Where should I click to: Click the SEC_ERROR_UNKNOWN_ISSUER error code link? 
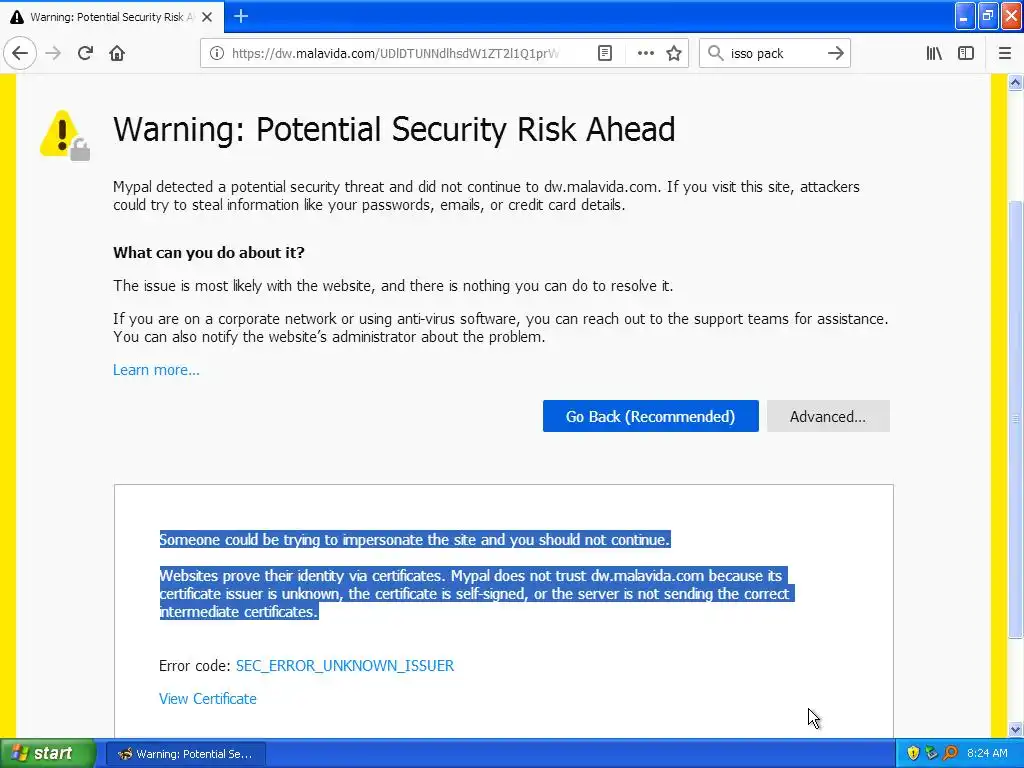[344, 665]
